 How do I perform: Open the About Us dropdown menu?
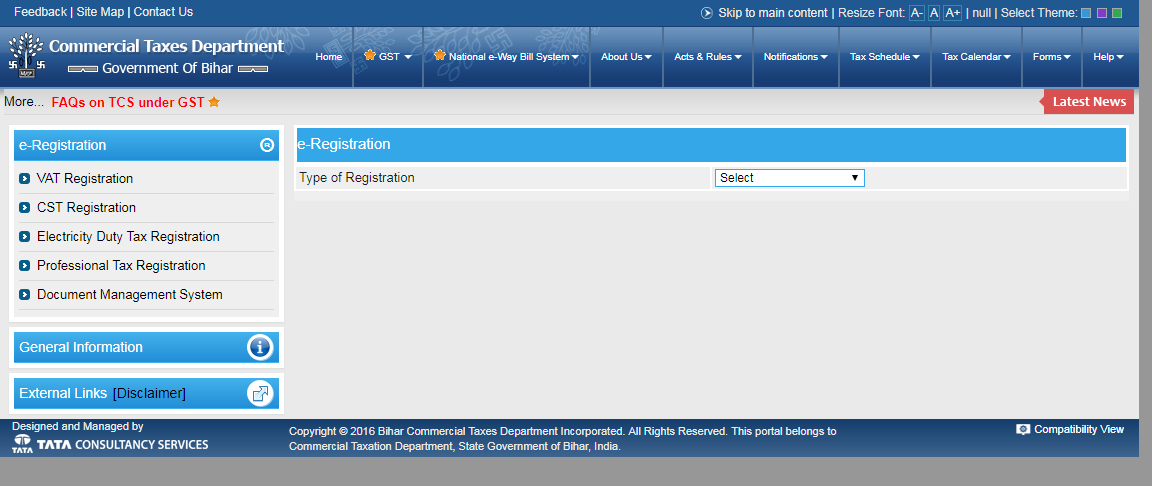click(626, 57)
